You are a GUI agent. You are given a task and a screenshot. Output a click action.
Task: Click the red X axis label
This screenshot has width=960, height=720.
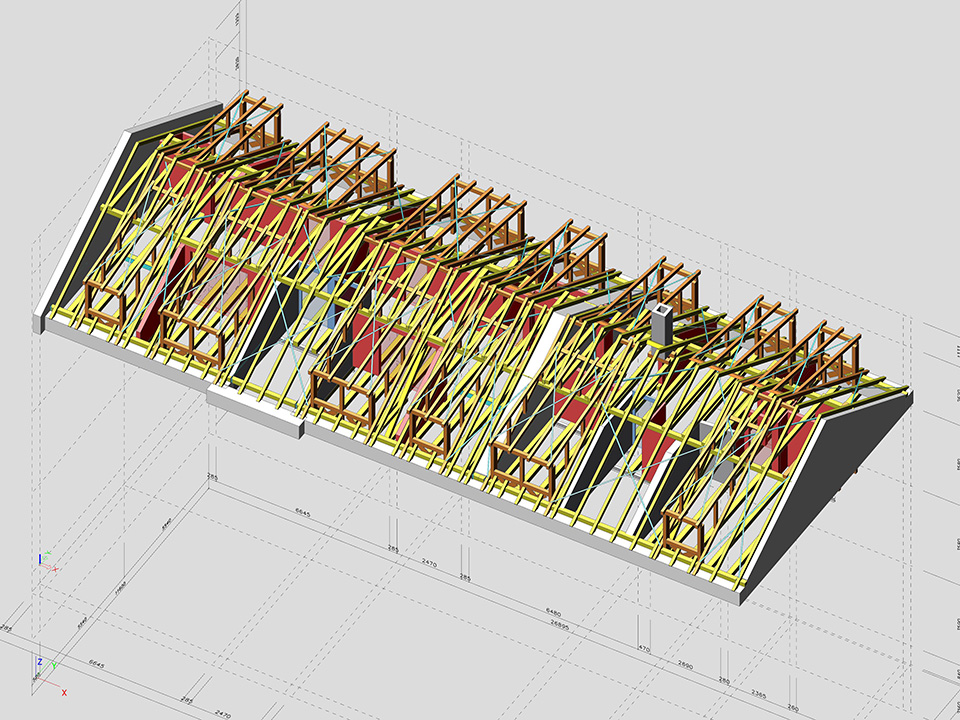point(64,692)
